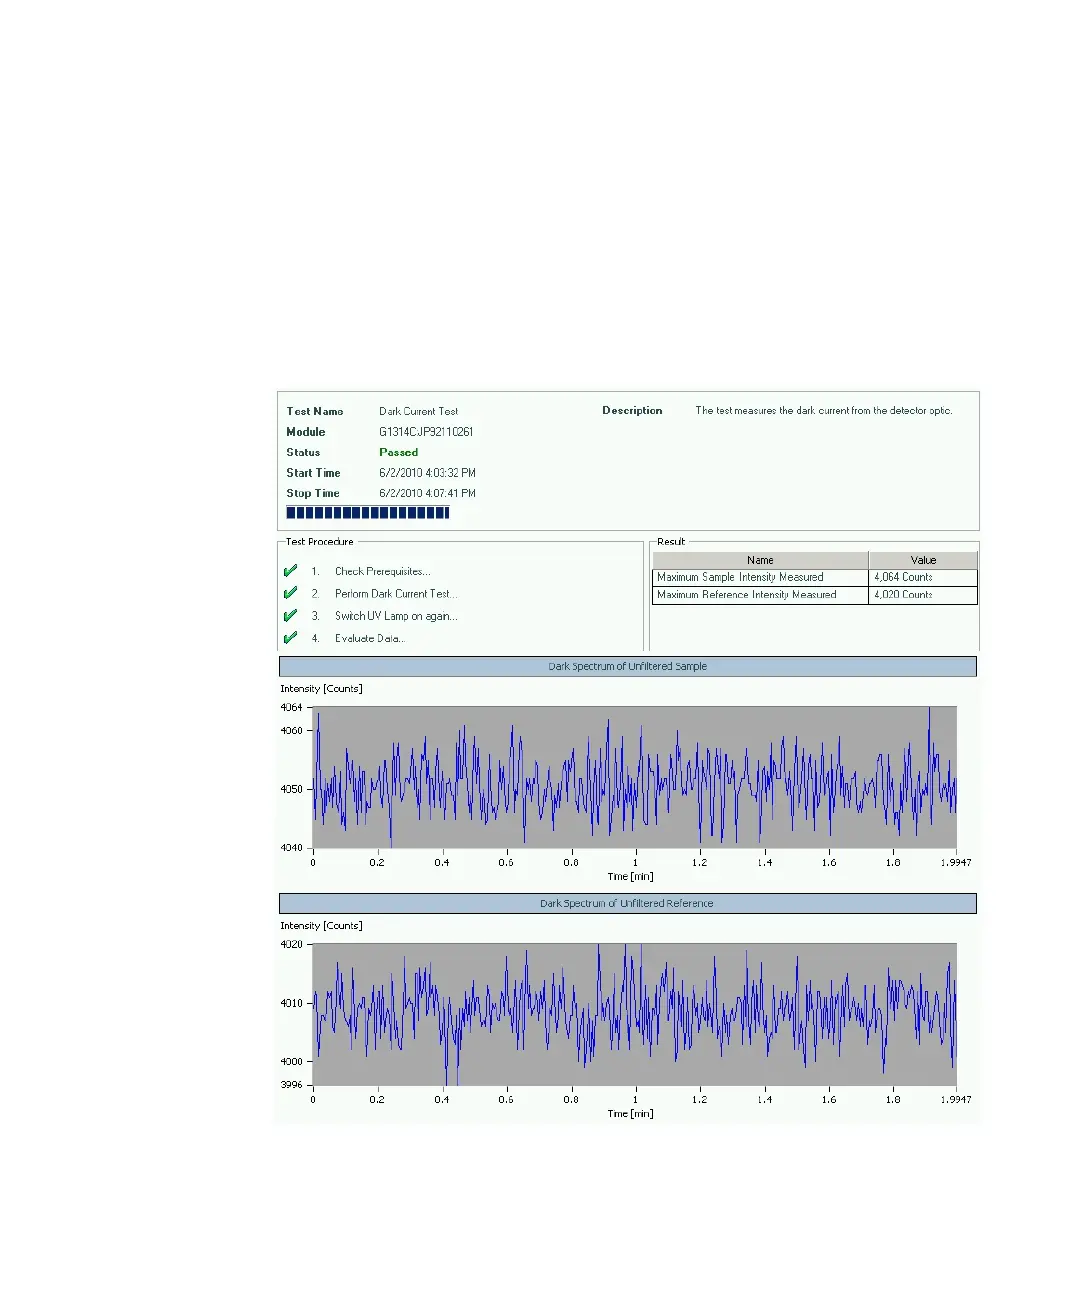
Task: Click Time [min] label under sample chart
Action: click(630, 877)
